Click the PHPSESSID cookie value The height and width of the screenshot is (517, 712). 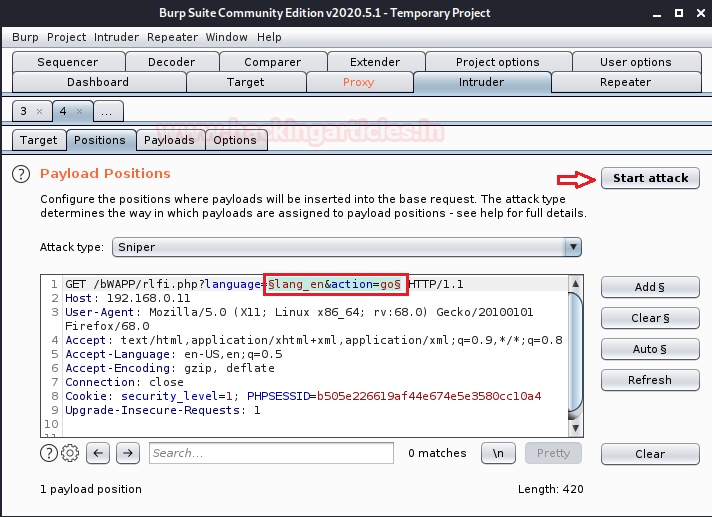click(x=429, y=396)
